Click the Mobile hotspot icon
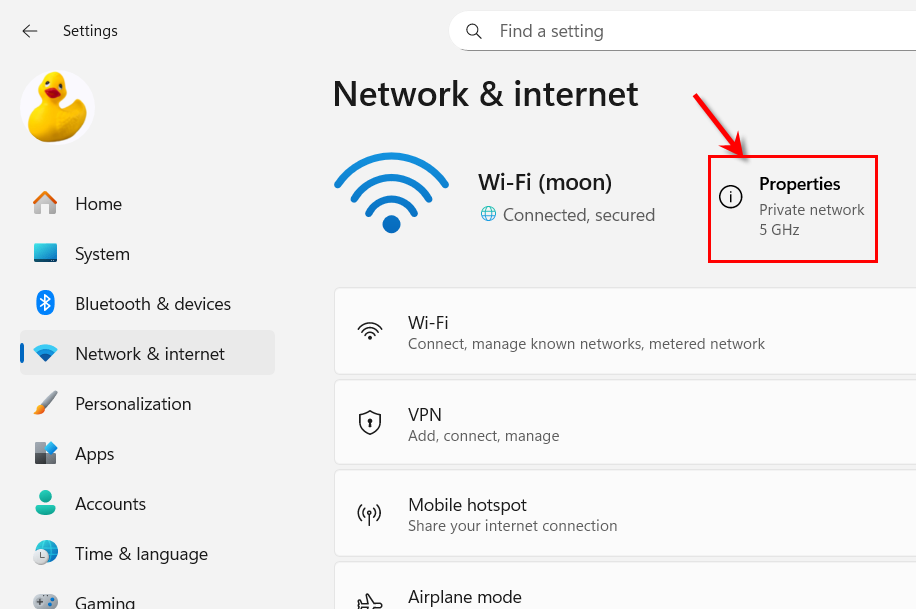This screenshot has height=609, width=916. pos(370,514)
